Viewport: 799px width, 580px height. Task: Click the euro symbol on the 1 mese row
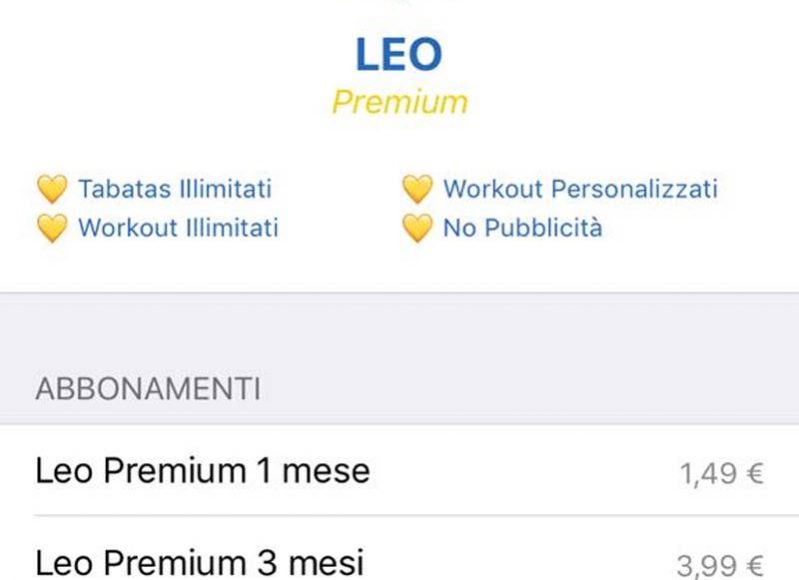(755, 473)
